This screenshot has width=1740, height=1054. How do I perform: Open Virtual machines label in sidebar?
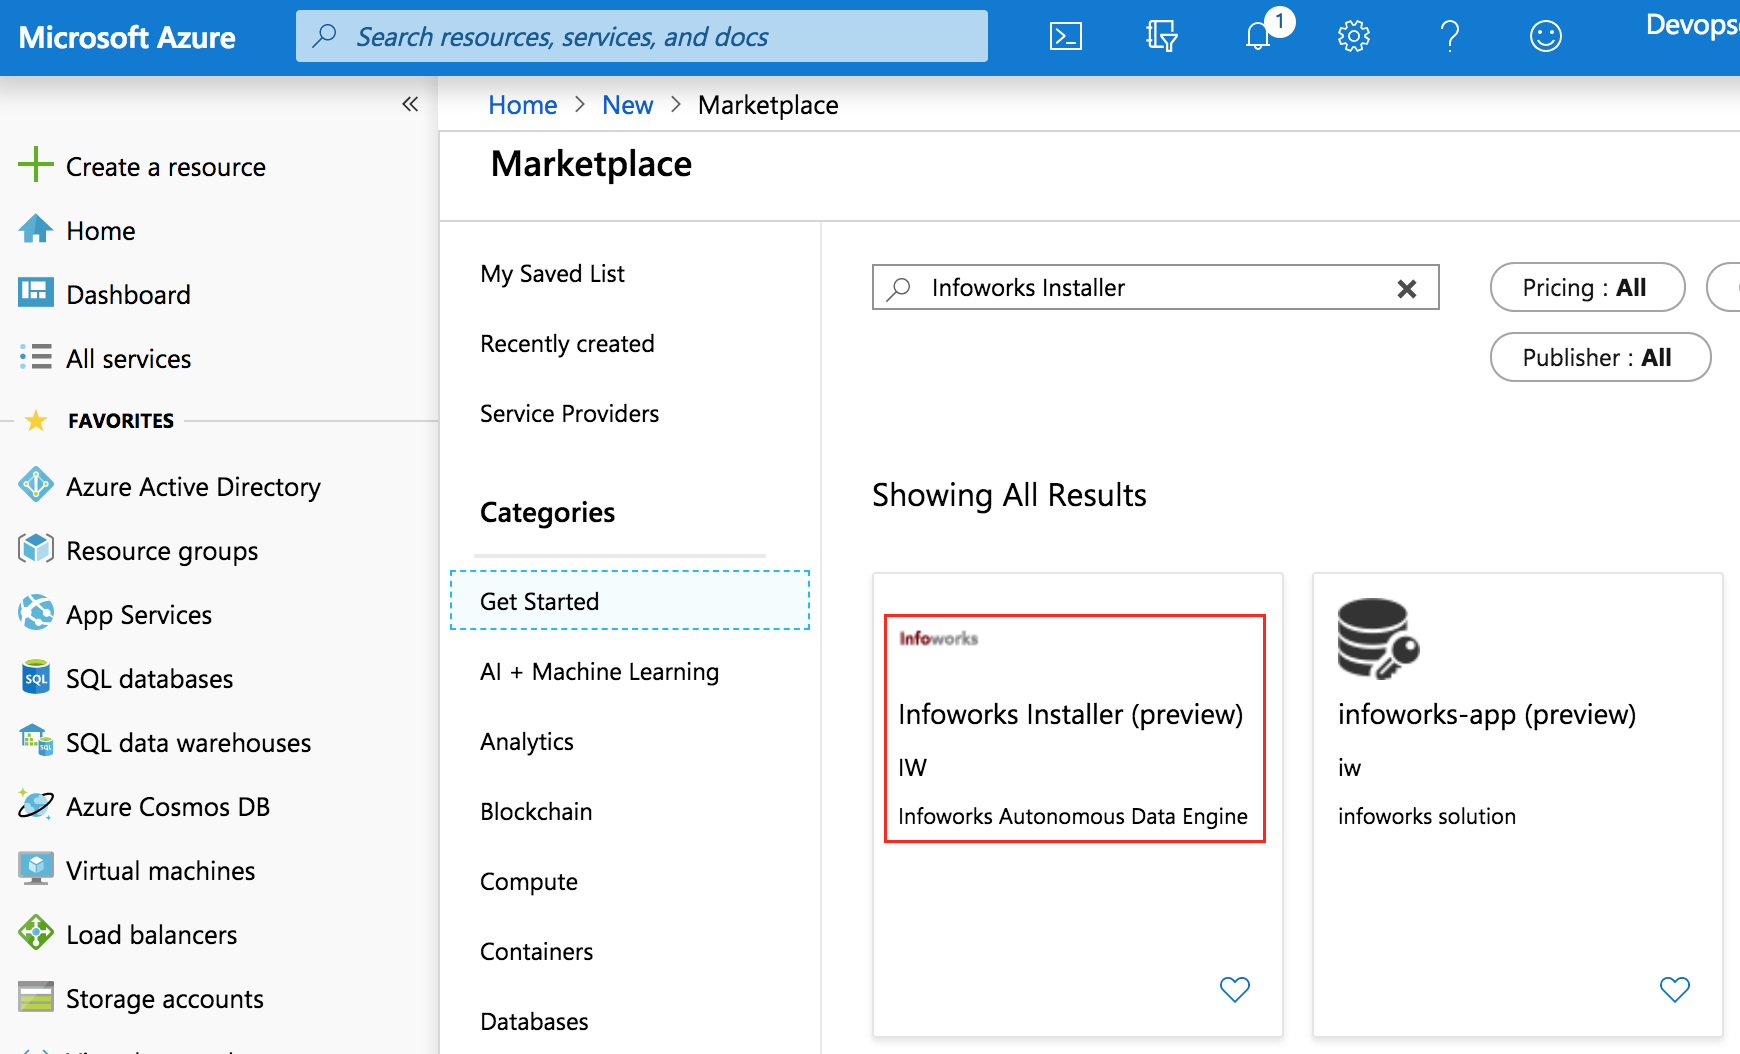click(x=160, y=871)
